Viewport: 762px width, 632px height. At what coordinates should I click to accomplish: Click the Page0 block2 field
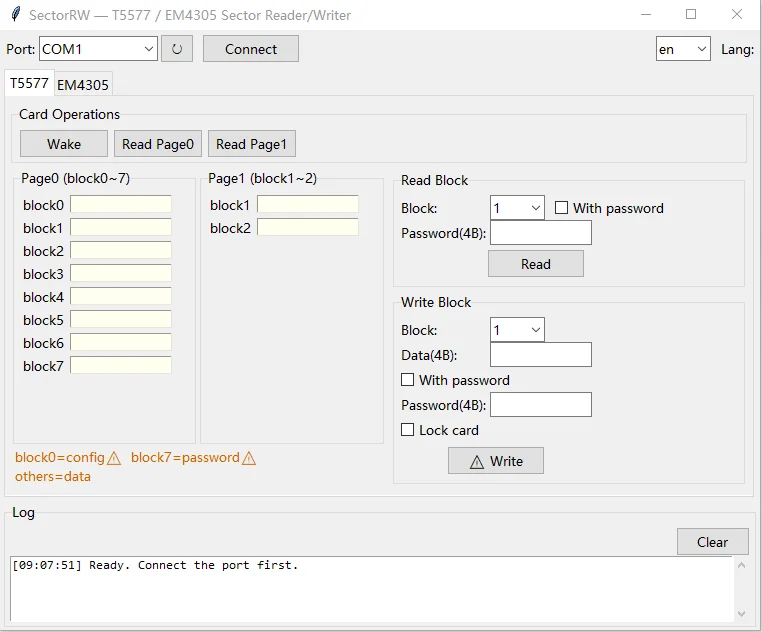click(x=121, y=250)
